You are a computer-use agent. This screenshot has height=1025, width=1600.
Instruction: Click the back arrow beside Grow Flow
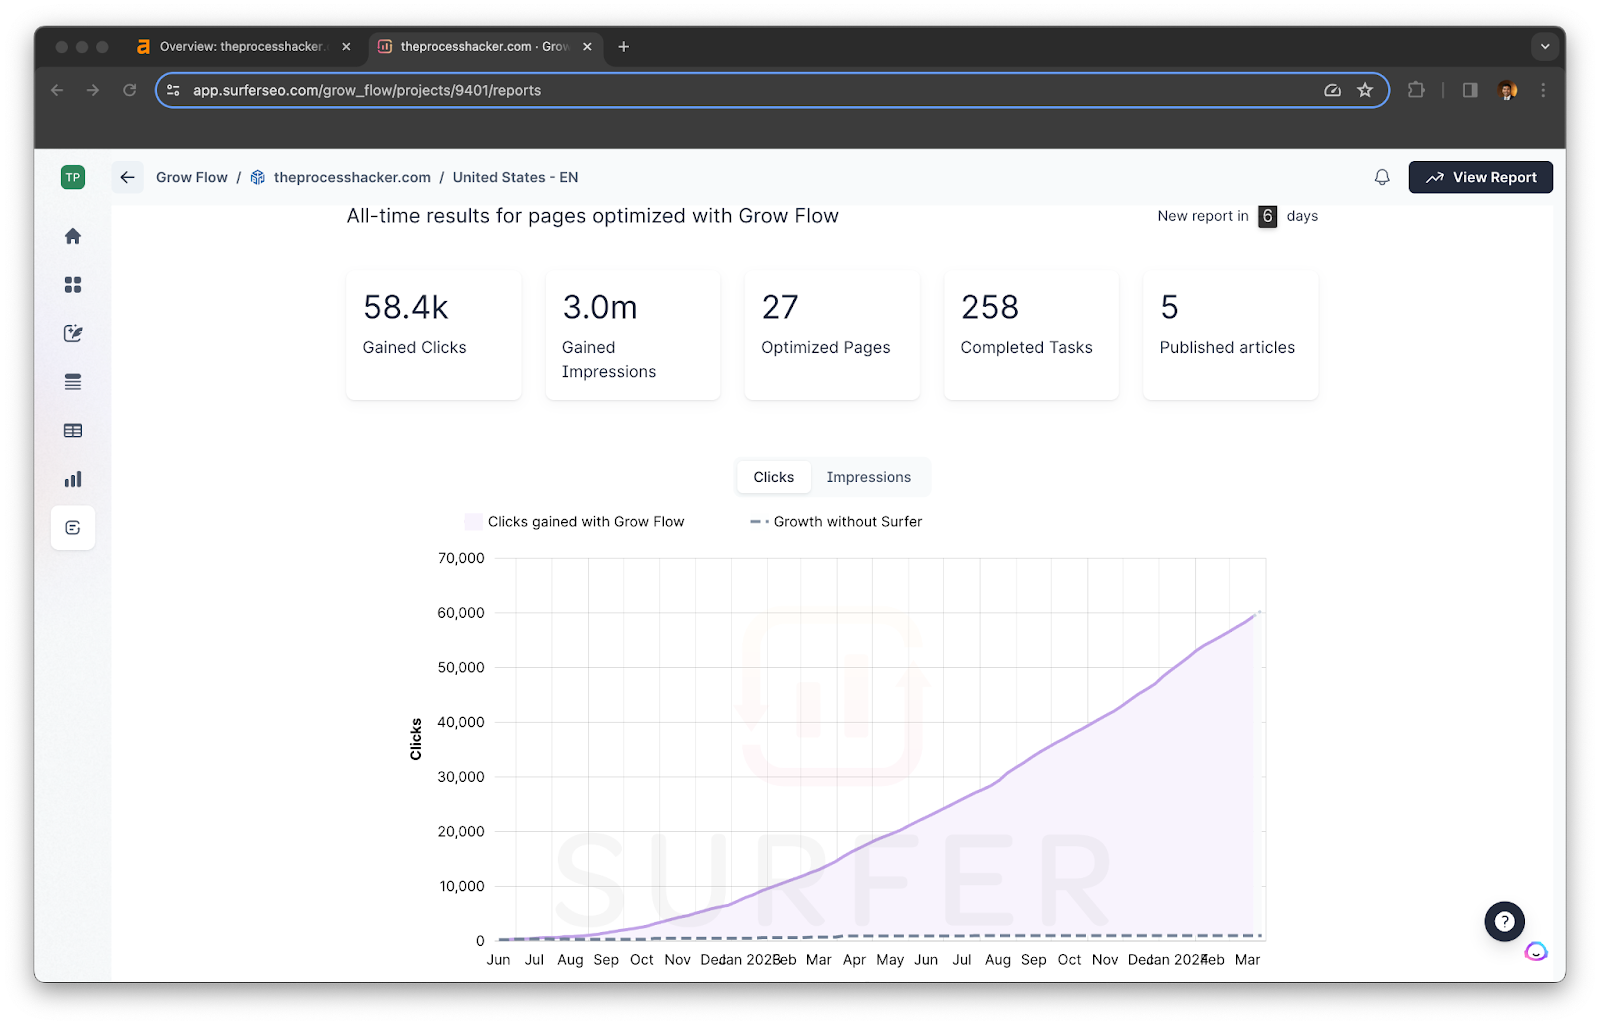click(x=127, y=177)
